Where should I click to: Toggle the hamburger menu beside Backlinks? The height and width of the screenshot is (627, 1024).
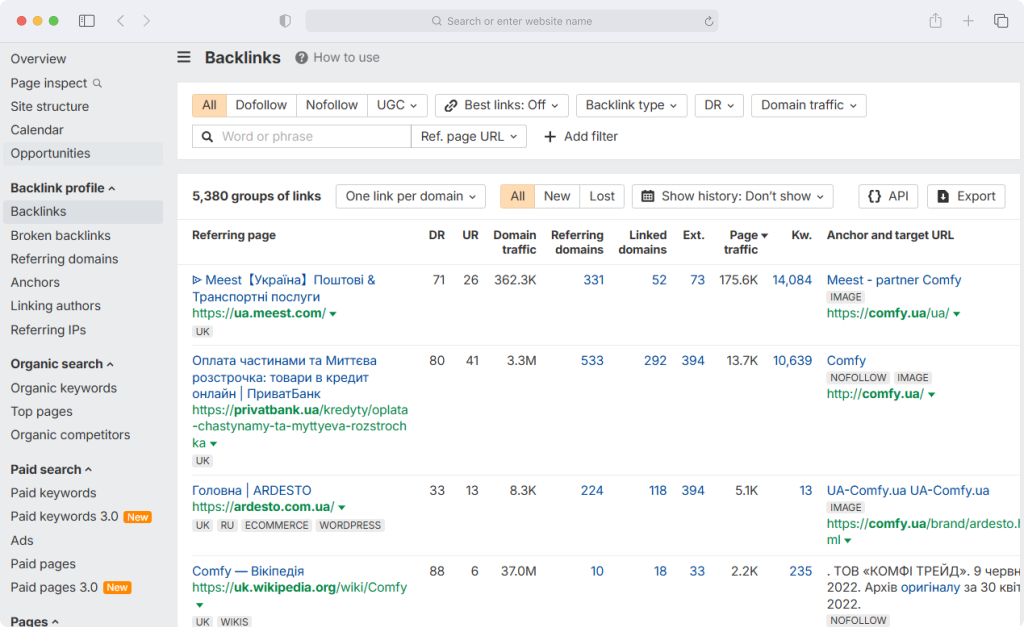(184, 57)
